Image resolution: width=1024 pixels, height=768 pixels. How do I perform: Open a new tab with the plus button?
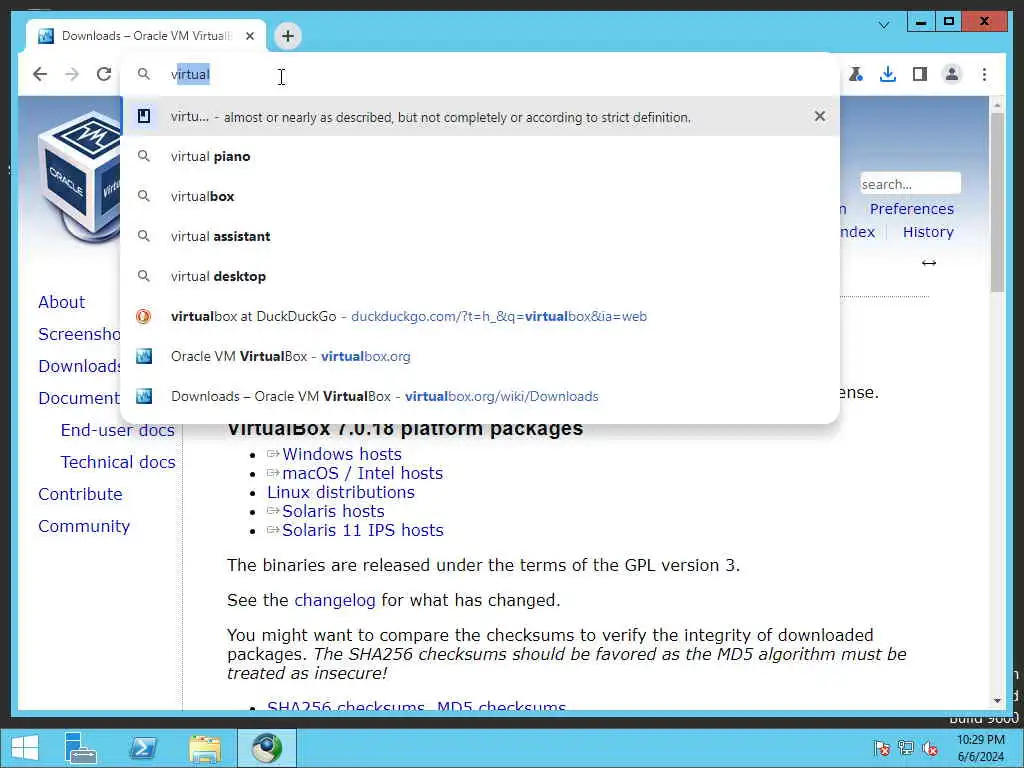click(x=288, y=36)
